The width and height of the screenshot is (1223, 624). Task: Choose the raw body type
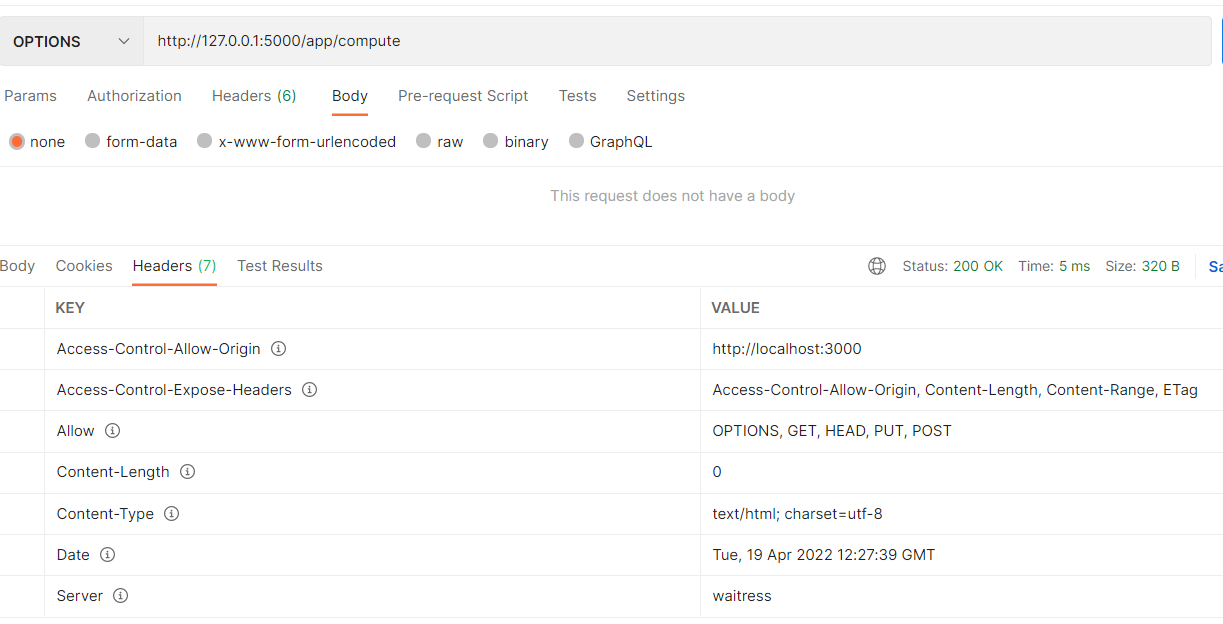pyautogui.click(x=424, y=142)
